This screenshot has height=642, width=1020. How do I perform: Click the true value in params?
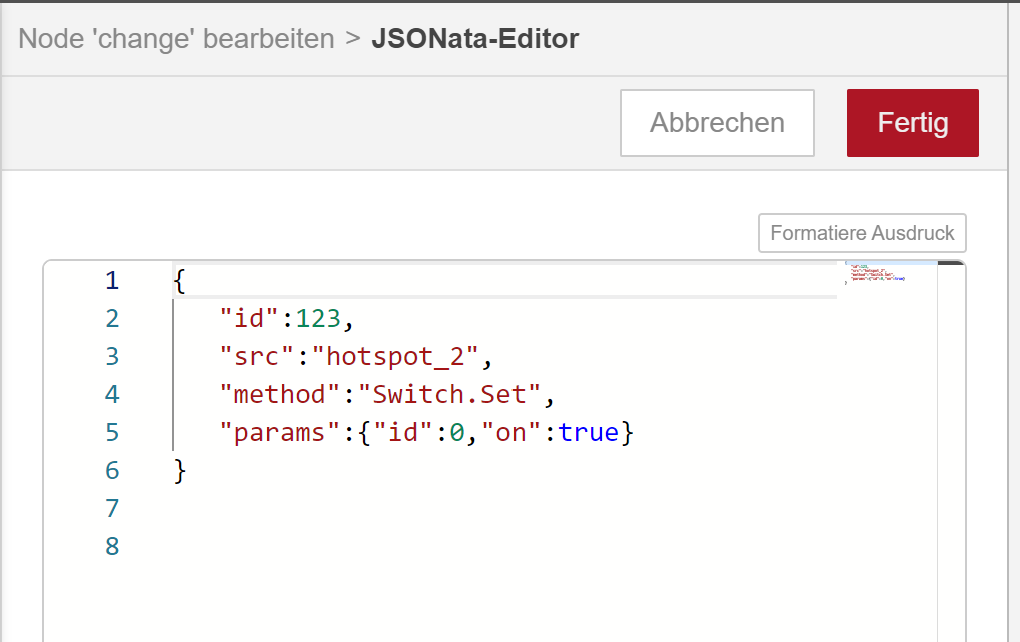tap(588, 432)
